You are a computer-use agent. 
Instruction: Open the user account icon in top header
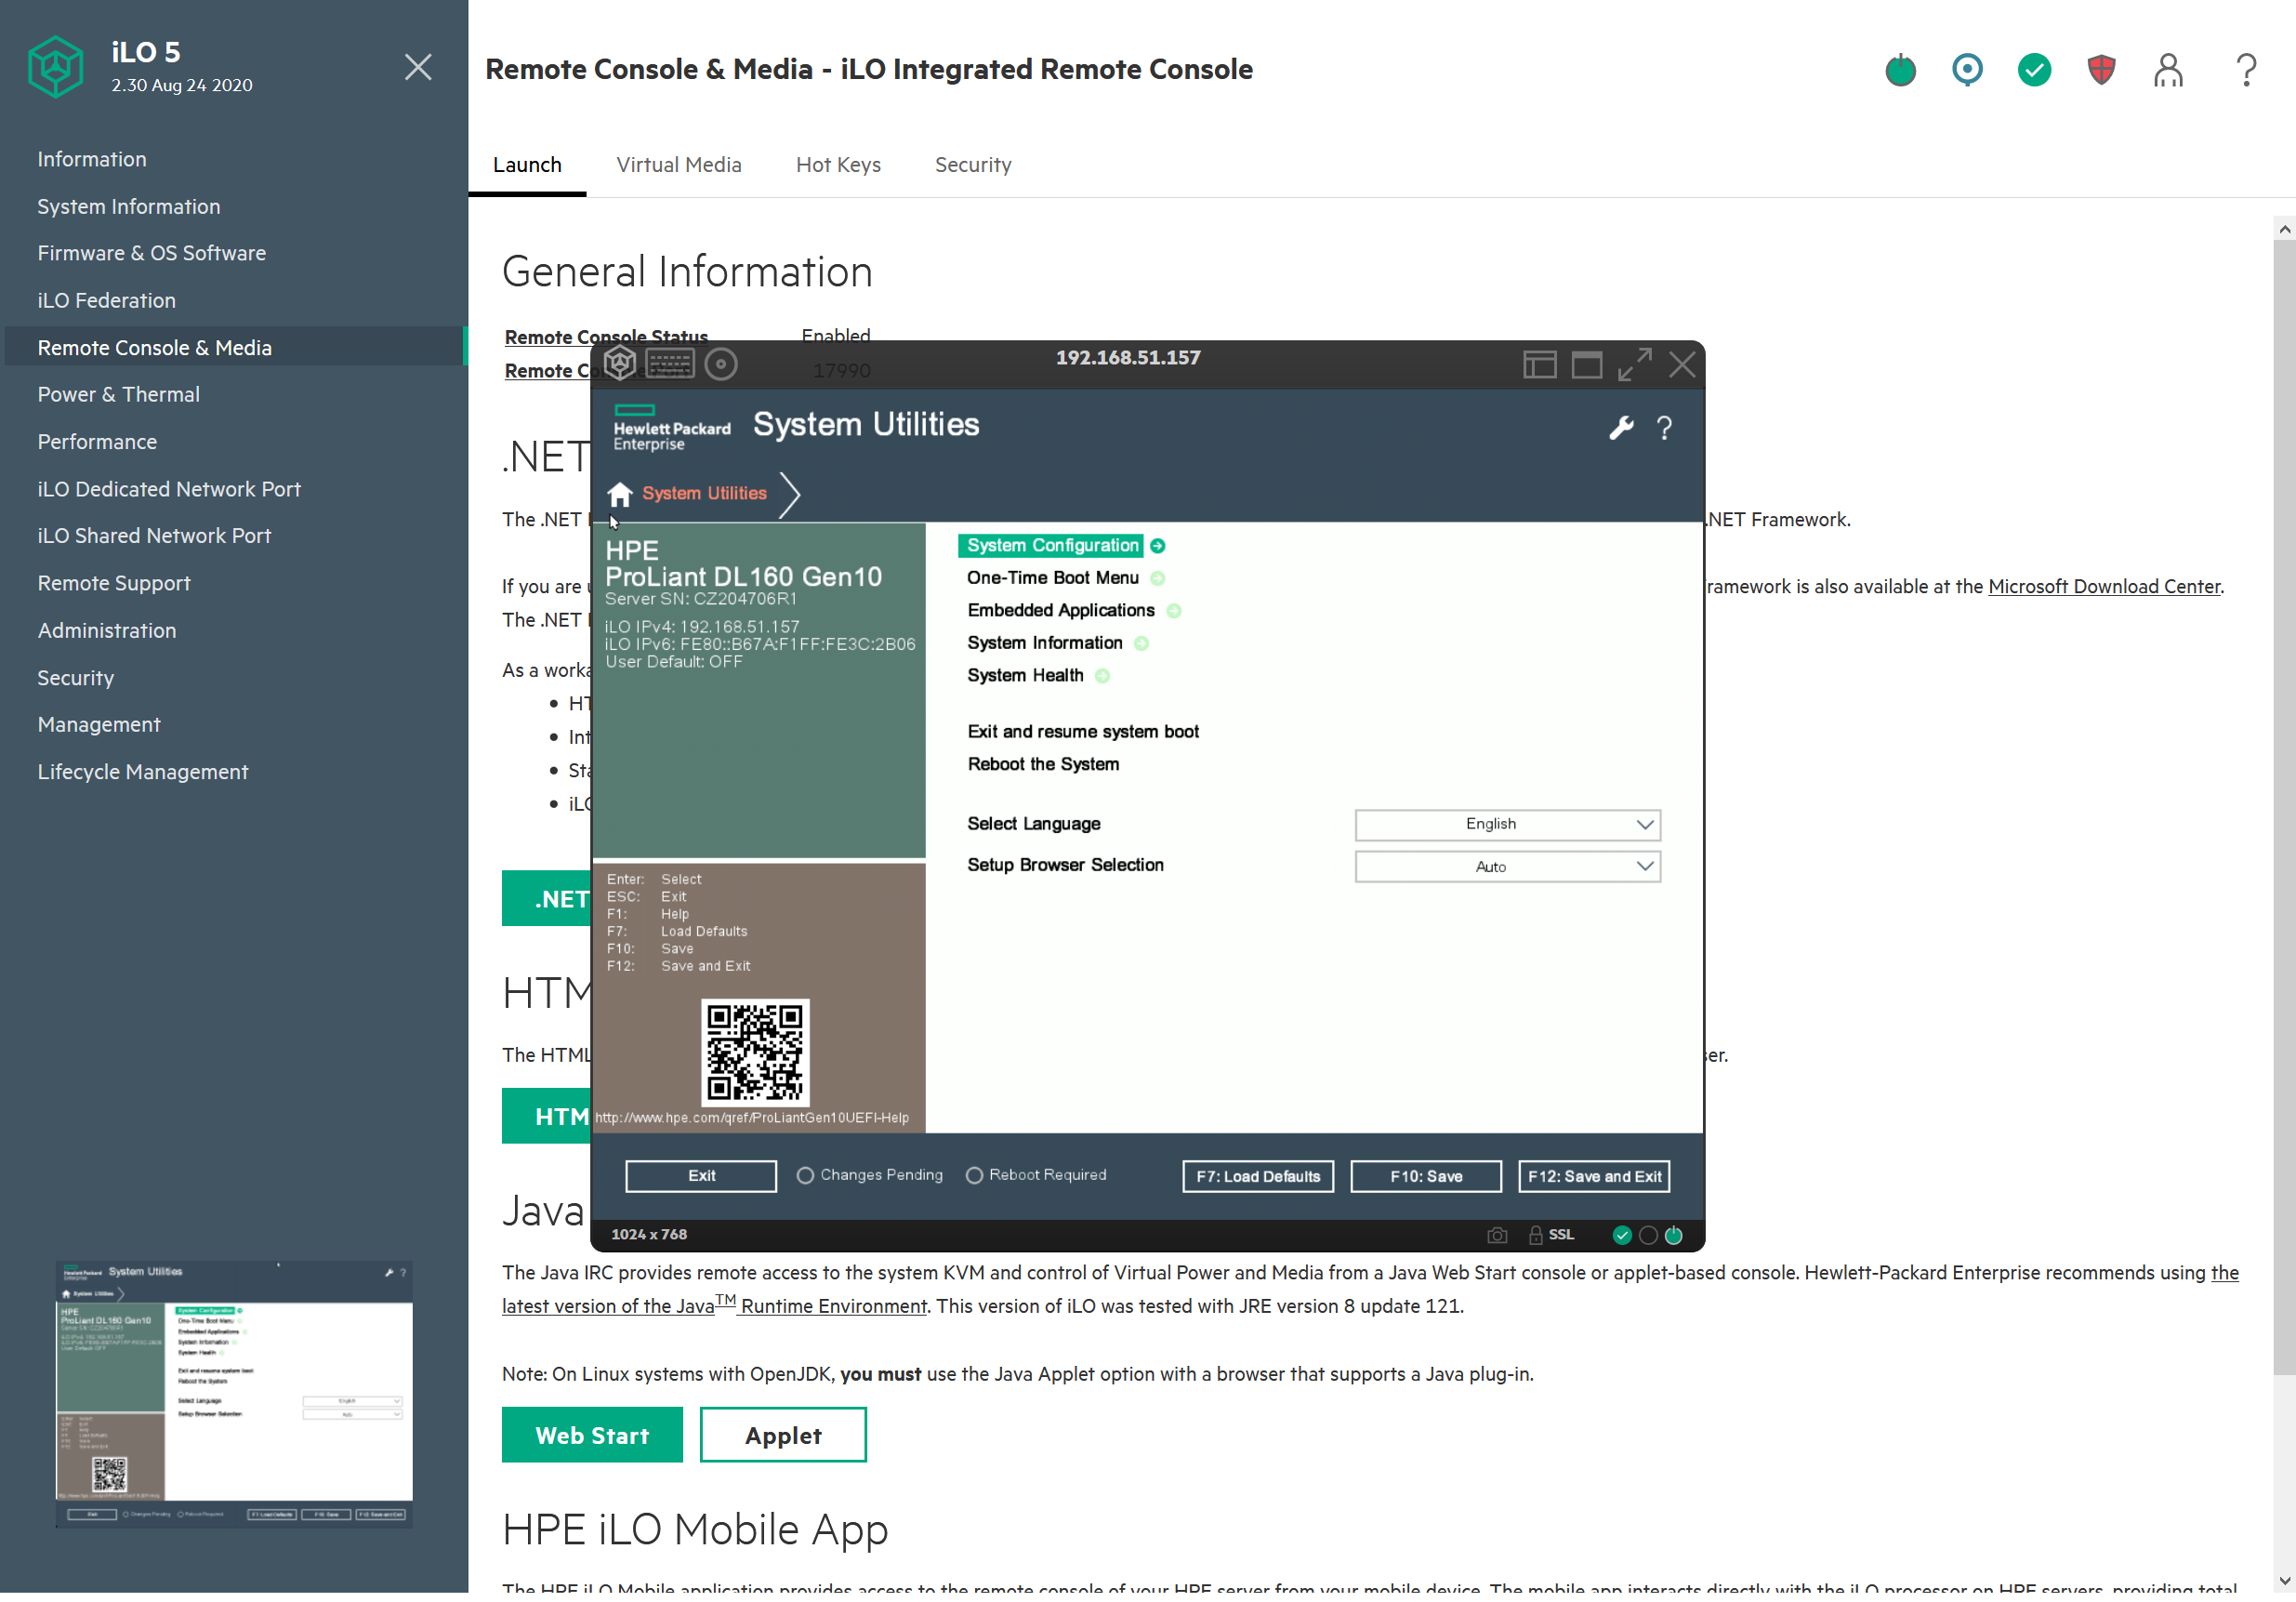click(x=2168, y=70)
